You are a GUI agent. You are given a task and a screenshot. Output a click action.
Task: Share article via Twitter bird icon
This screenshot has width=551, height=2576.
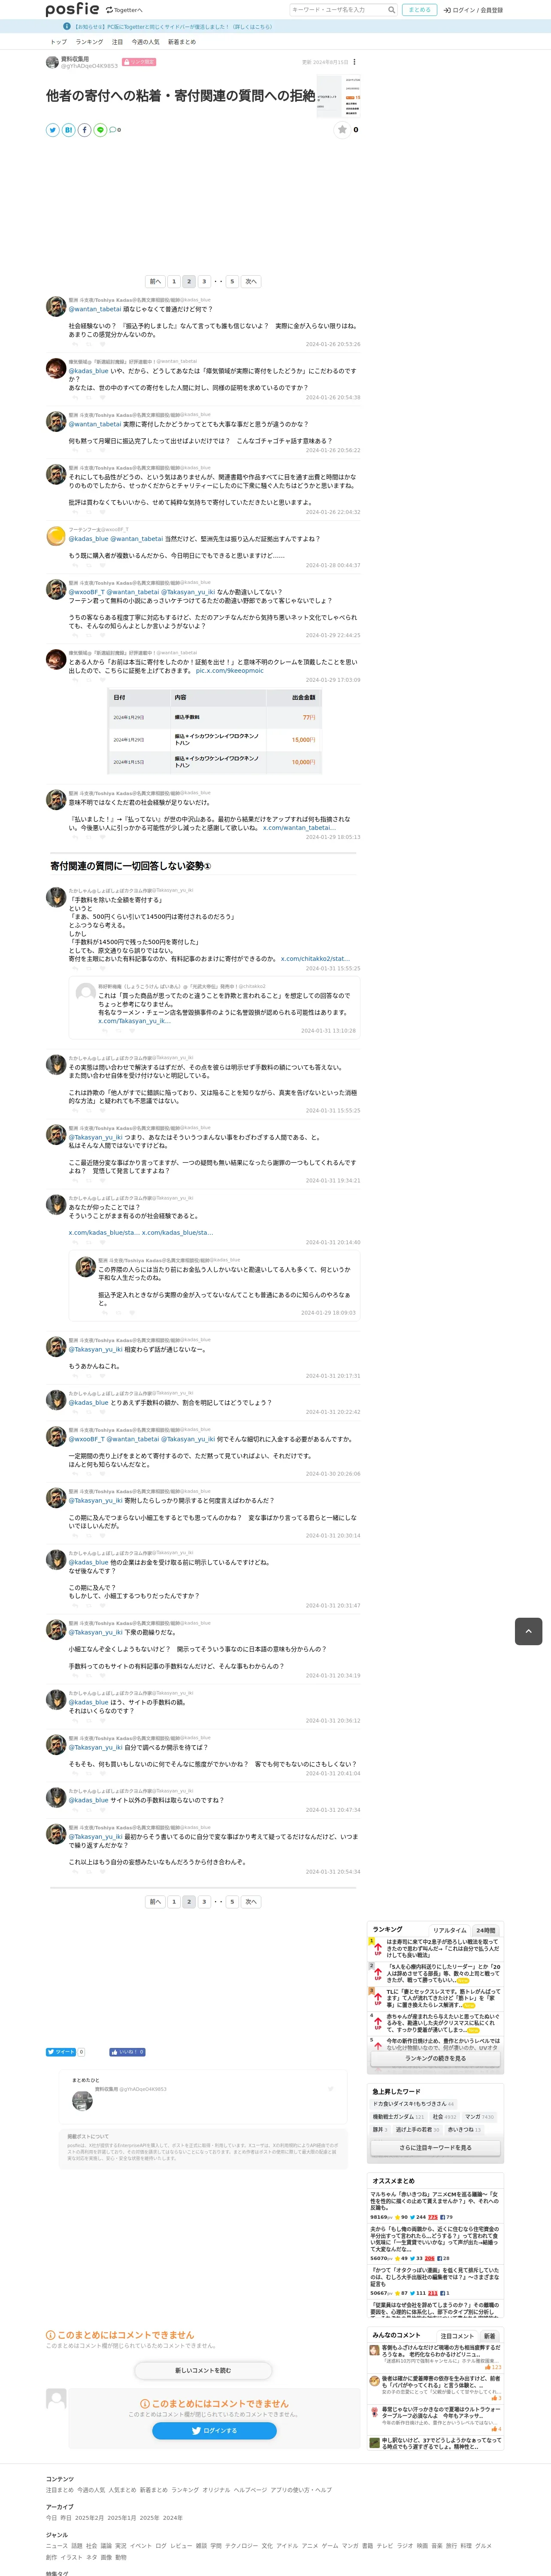click(x=52, y=130)
